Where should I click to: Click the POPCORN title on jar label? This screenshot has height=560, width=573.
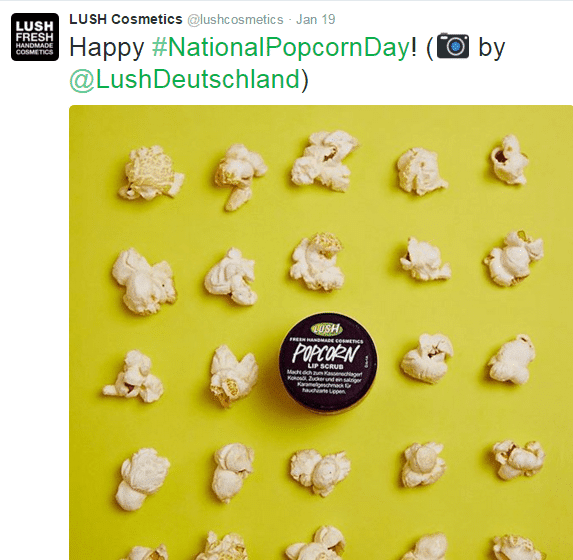coord(326,353)
